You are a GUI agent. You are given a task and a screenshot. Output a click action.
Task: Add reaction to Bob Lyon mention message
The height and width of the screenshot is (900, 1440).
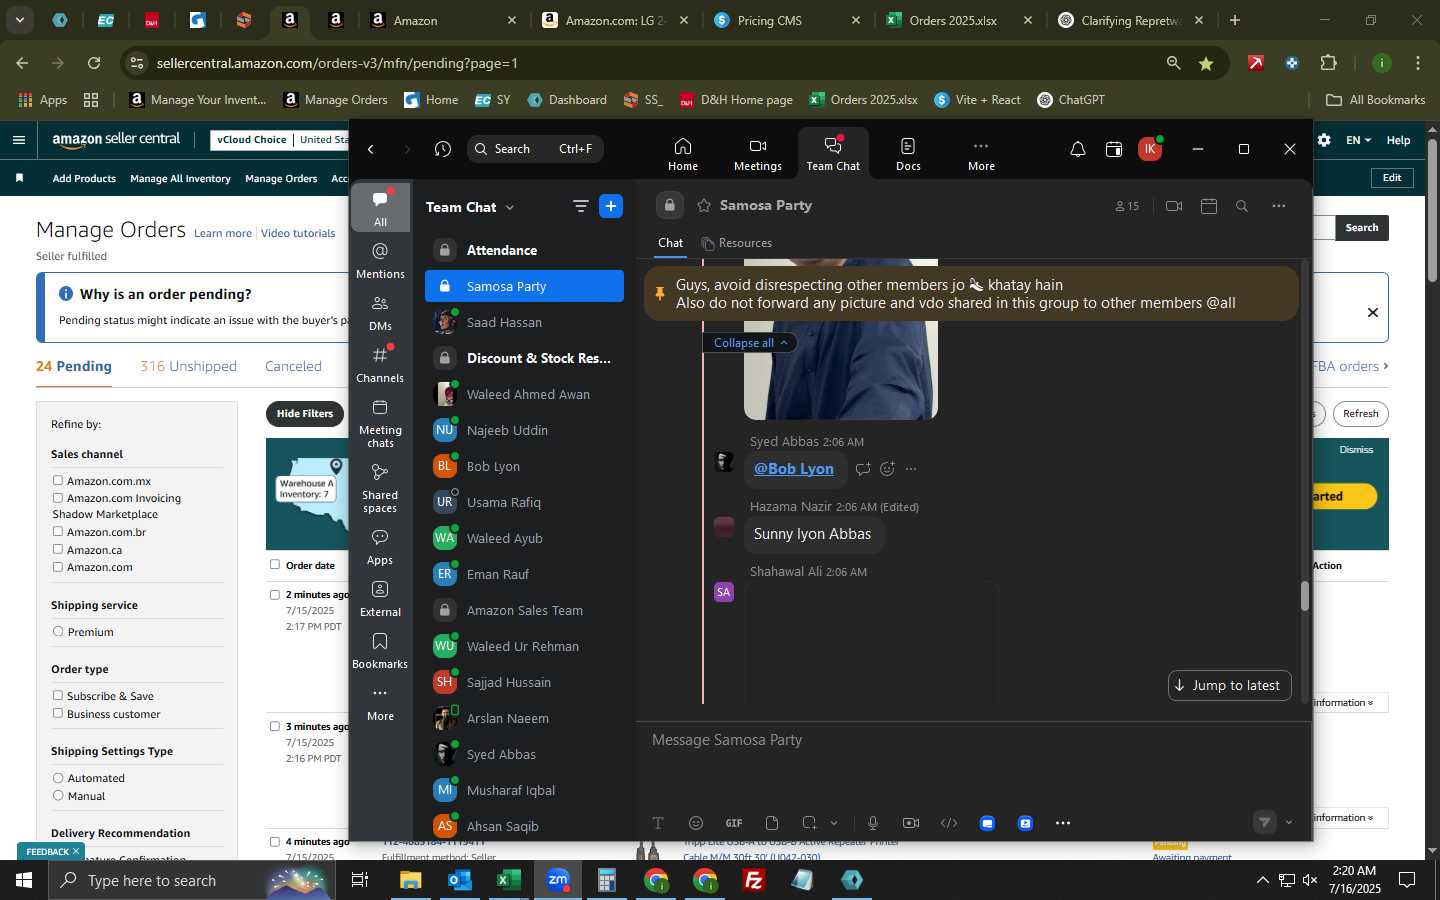pos(887,468)
